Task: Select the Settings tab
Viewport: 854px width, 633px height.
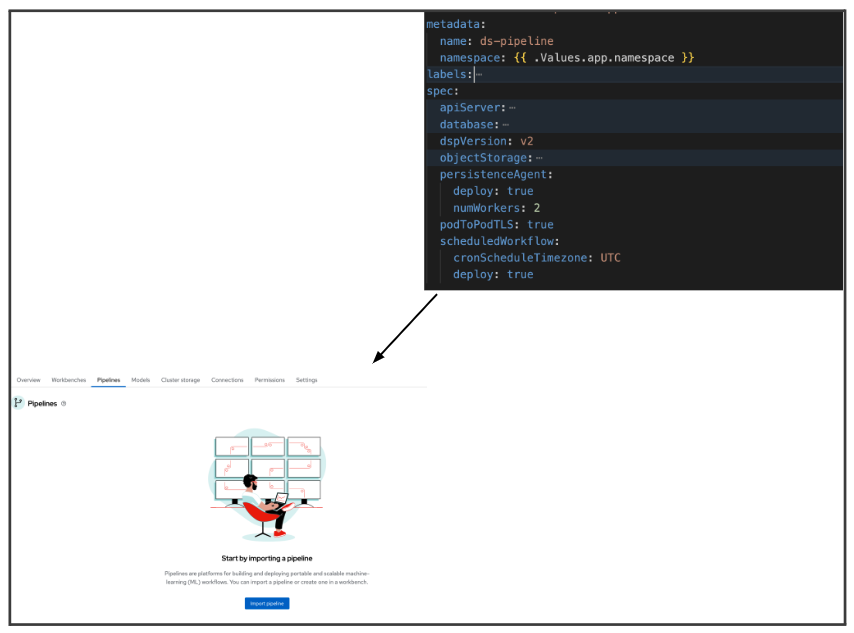Action: click(306, 380)
